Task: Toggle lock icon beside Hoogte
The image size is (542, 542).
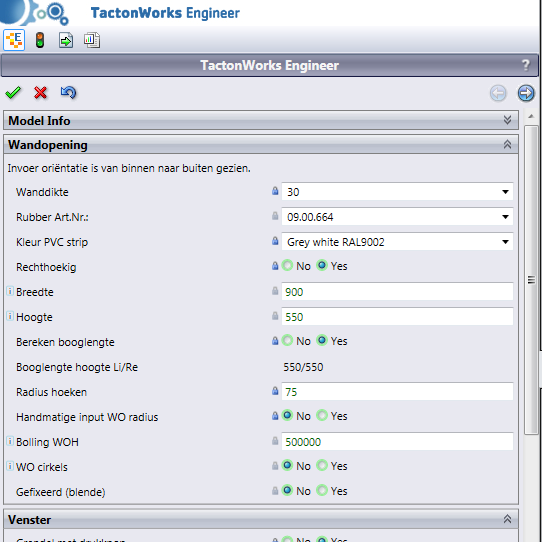Action: (275, 316)
